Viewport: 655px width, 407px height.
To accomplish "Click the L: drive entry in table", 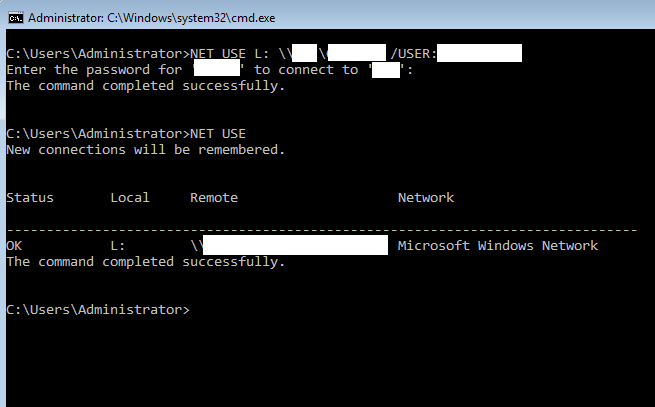I will (118, 246).
